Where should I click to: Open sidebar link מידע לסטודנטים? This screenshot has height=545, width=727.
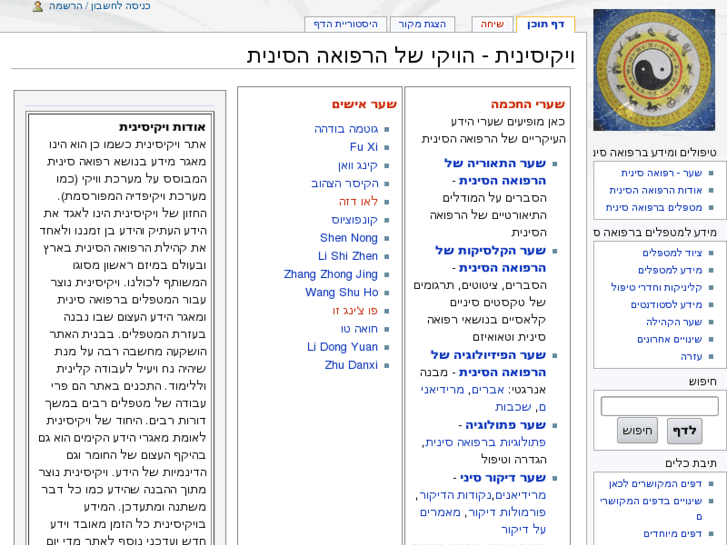[x=666, y=304]
